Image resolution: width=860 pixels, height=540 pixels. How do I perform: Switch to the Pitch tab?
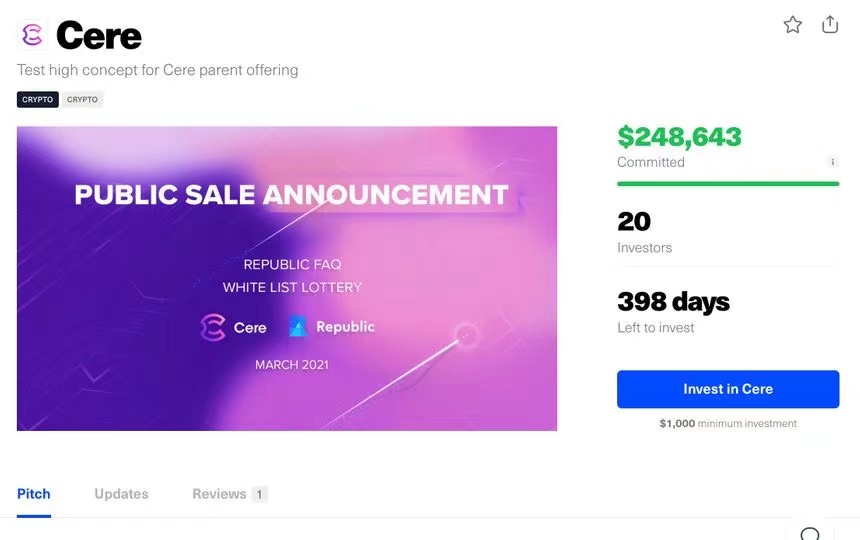pyautogui.click(x=34, y=494)
